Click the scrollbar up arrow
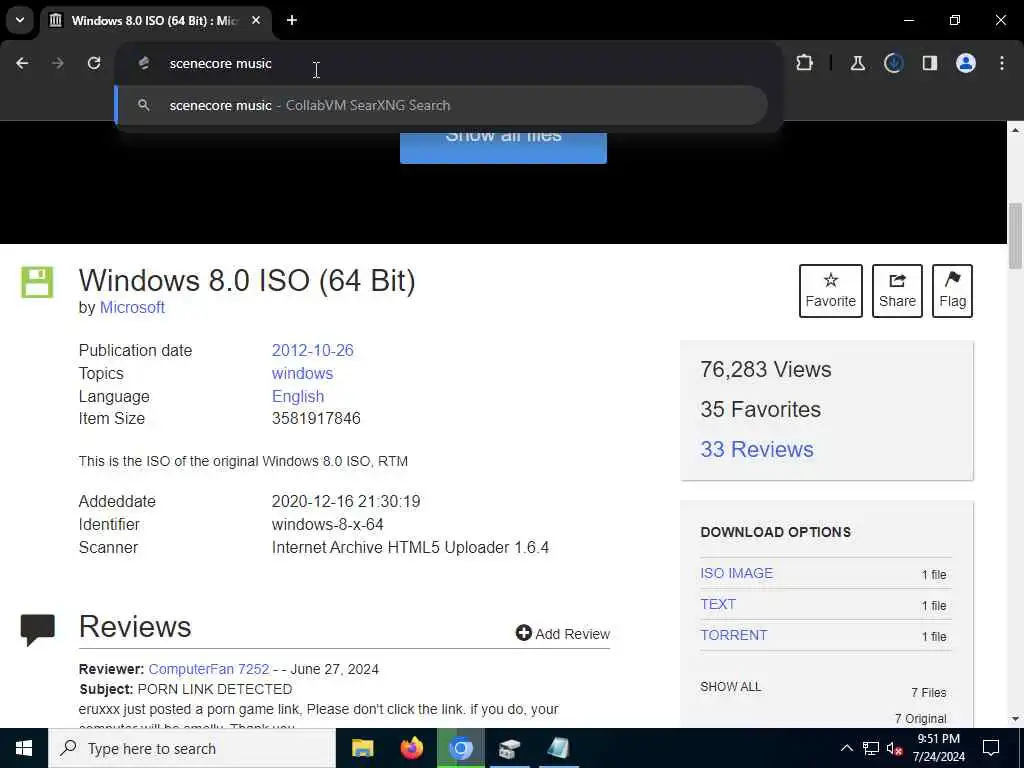 [1015, 130]
